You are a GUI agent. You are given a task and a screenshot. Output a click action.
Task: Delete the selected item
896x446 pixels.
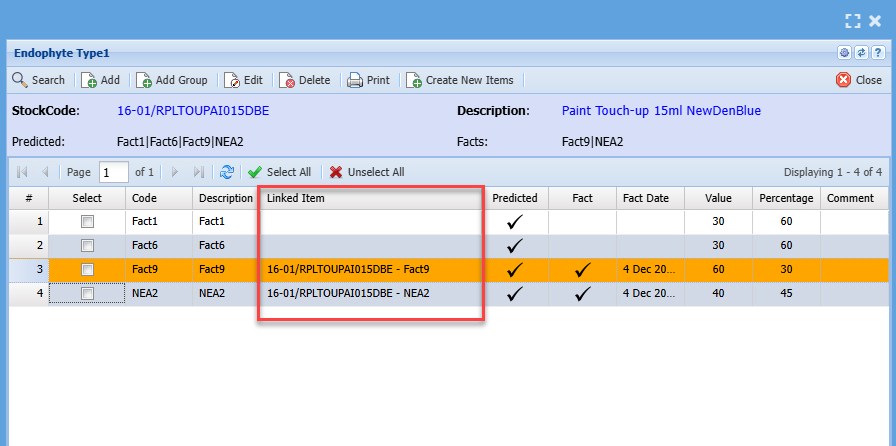[x=305, y=80]
